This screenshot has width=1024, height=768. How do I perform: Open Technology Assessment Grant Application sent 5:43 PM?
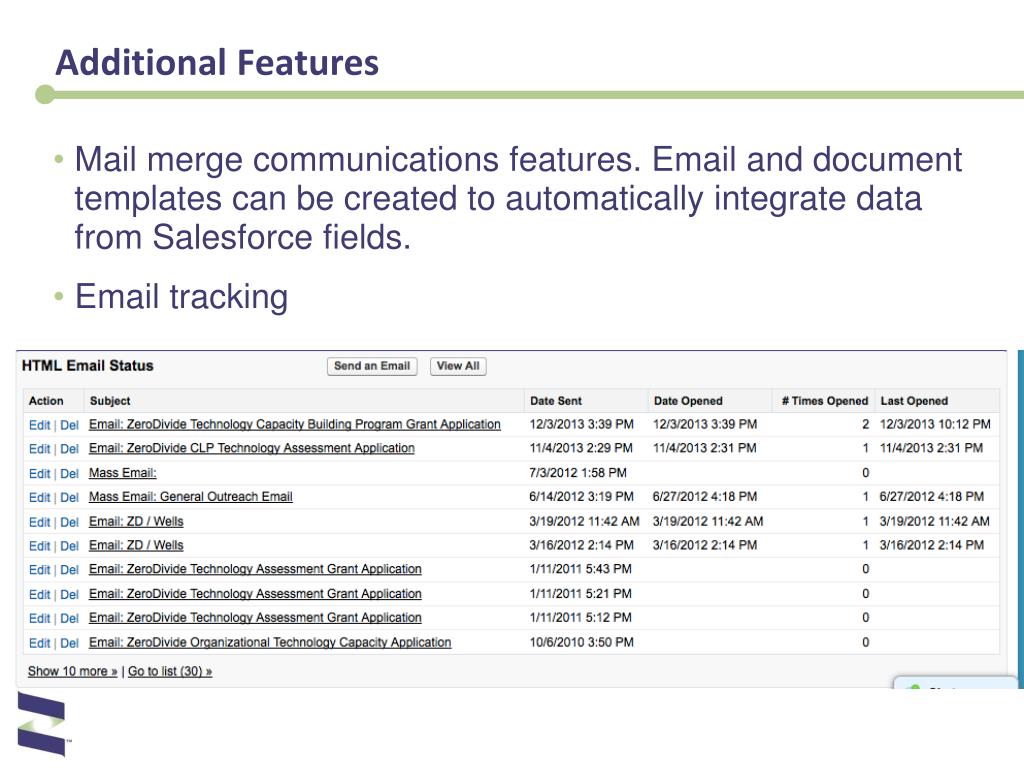255,569
